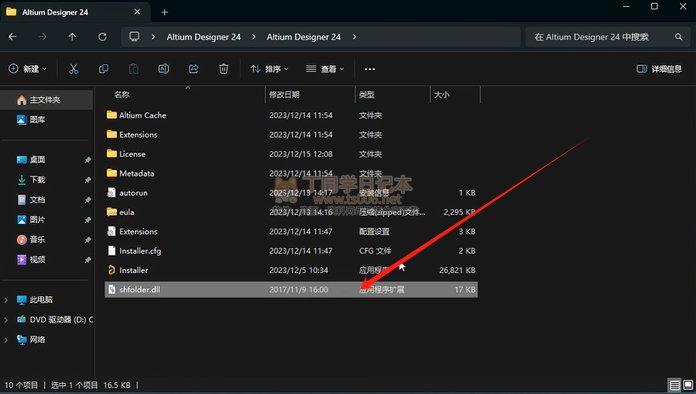
Task: Open the 查看 view dropdown
Action: pos(325,69)
